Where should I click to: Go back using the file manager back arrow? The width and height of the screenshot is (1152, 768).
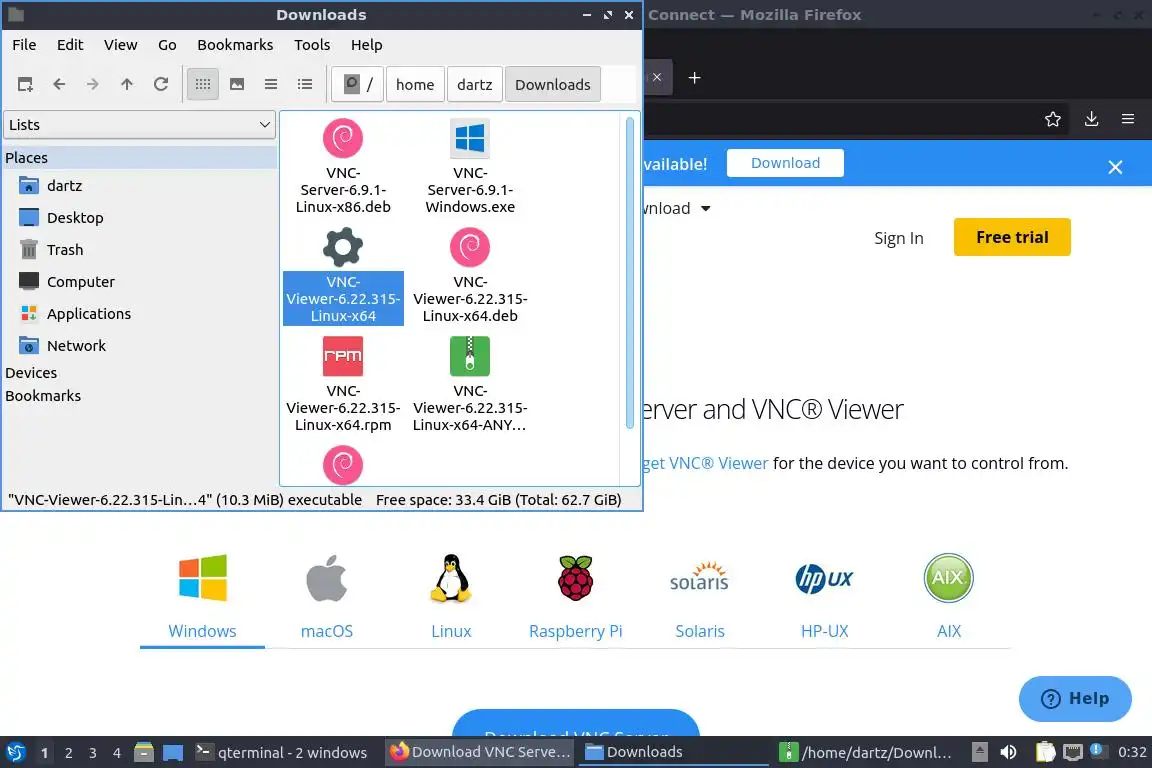coord(59,85)
